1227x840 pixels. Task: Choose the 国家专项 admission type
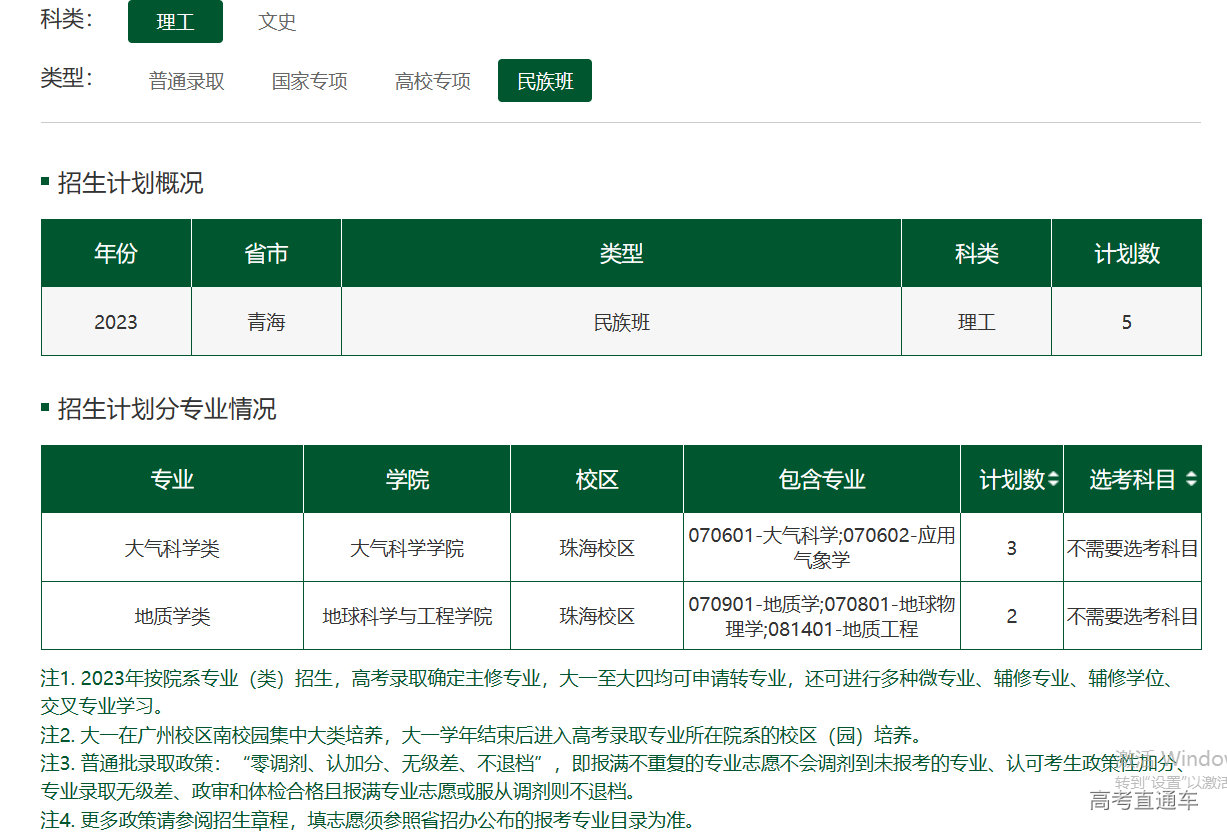click(x=310, y=82)
